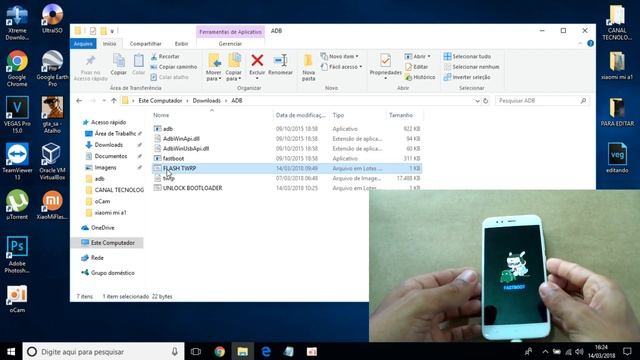
Task: Open CANAL TECNOLOG folder in sidebar
Action: point(119,190)
